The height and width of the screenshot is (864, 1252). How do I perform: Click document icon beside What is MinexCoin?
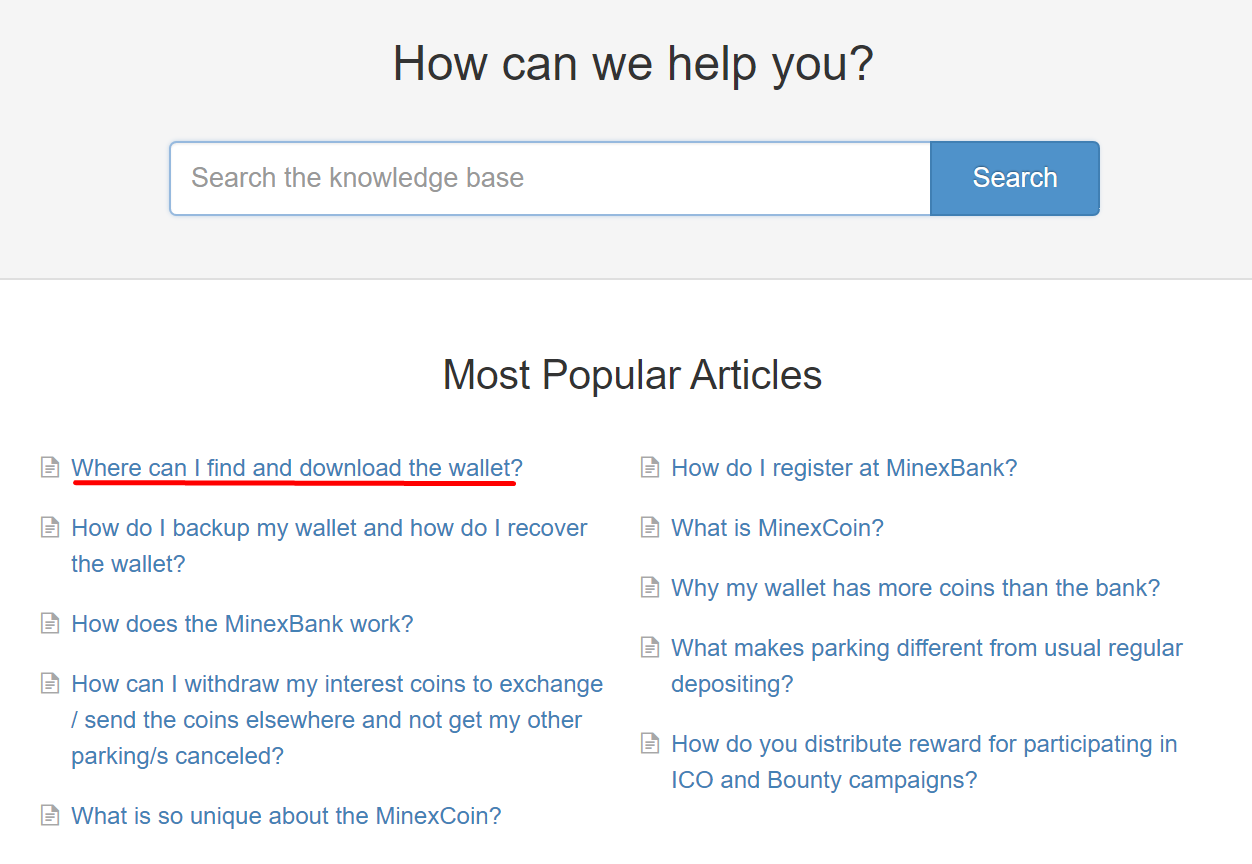click(x=650, y=527)
